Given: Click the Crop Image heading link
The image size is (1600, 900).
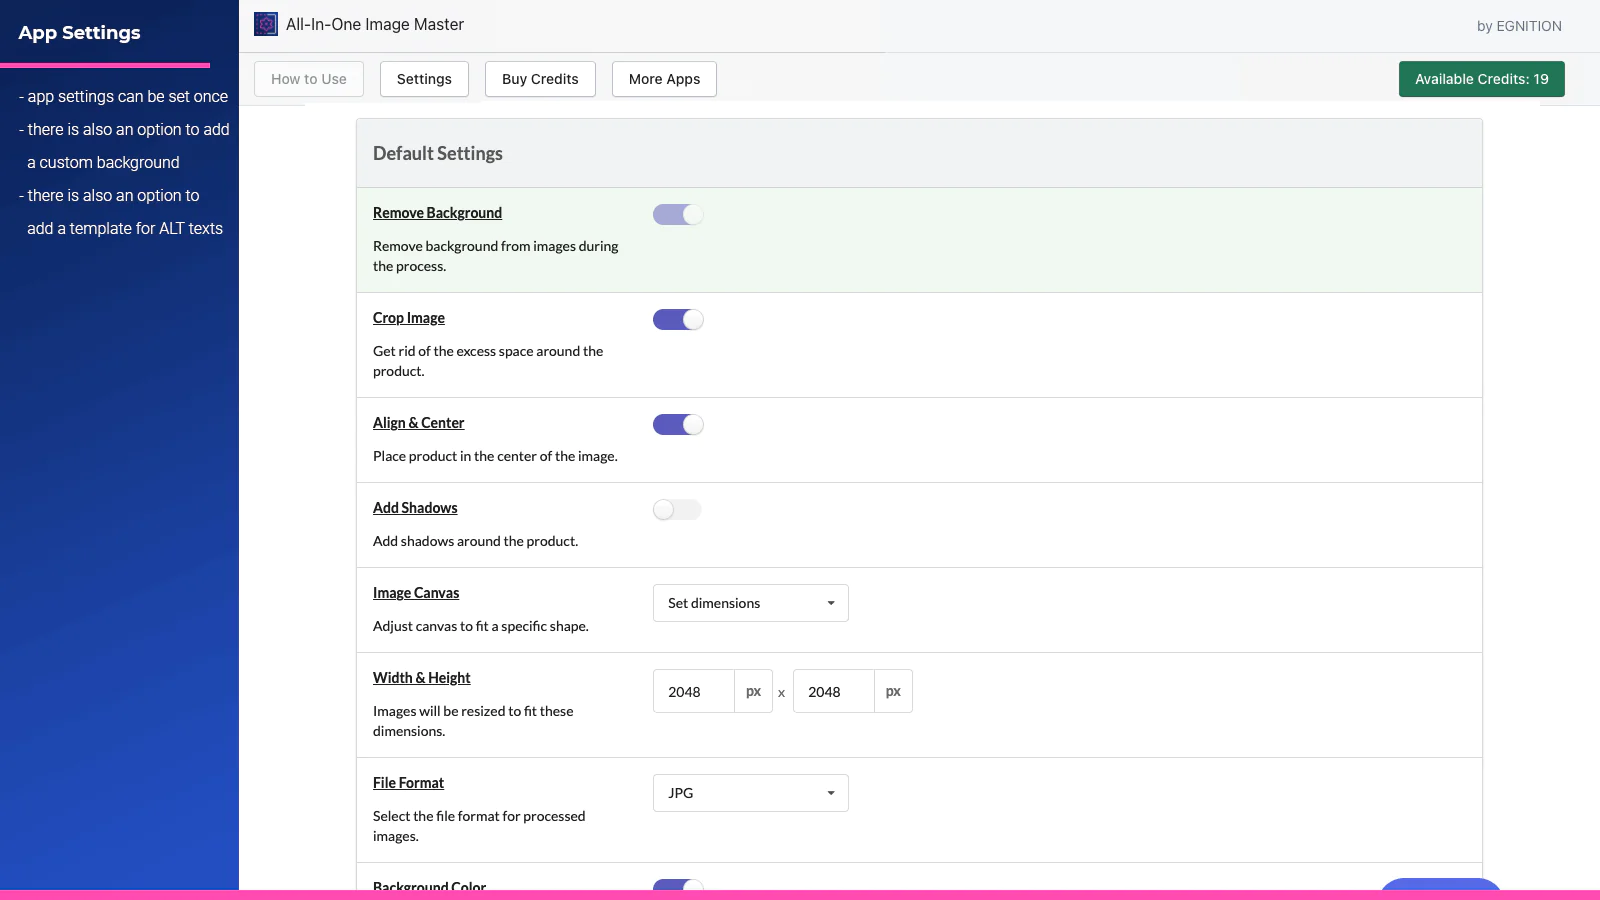Looking at the screenshot, I should click(408, 318).
